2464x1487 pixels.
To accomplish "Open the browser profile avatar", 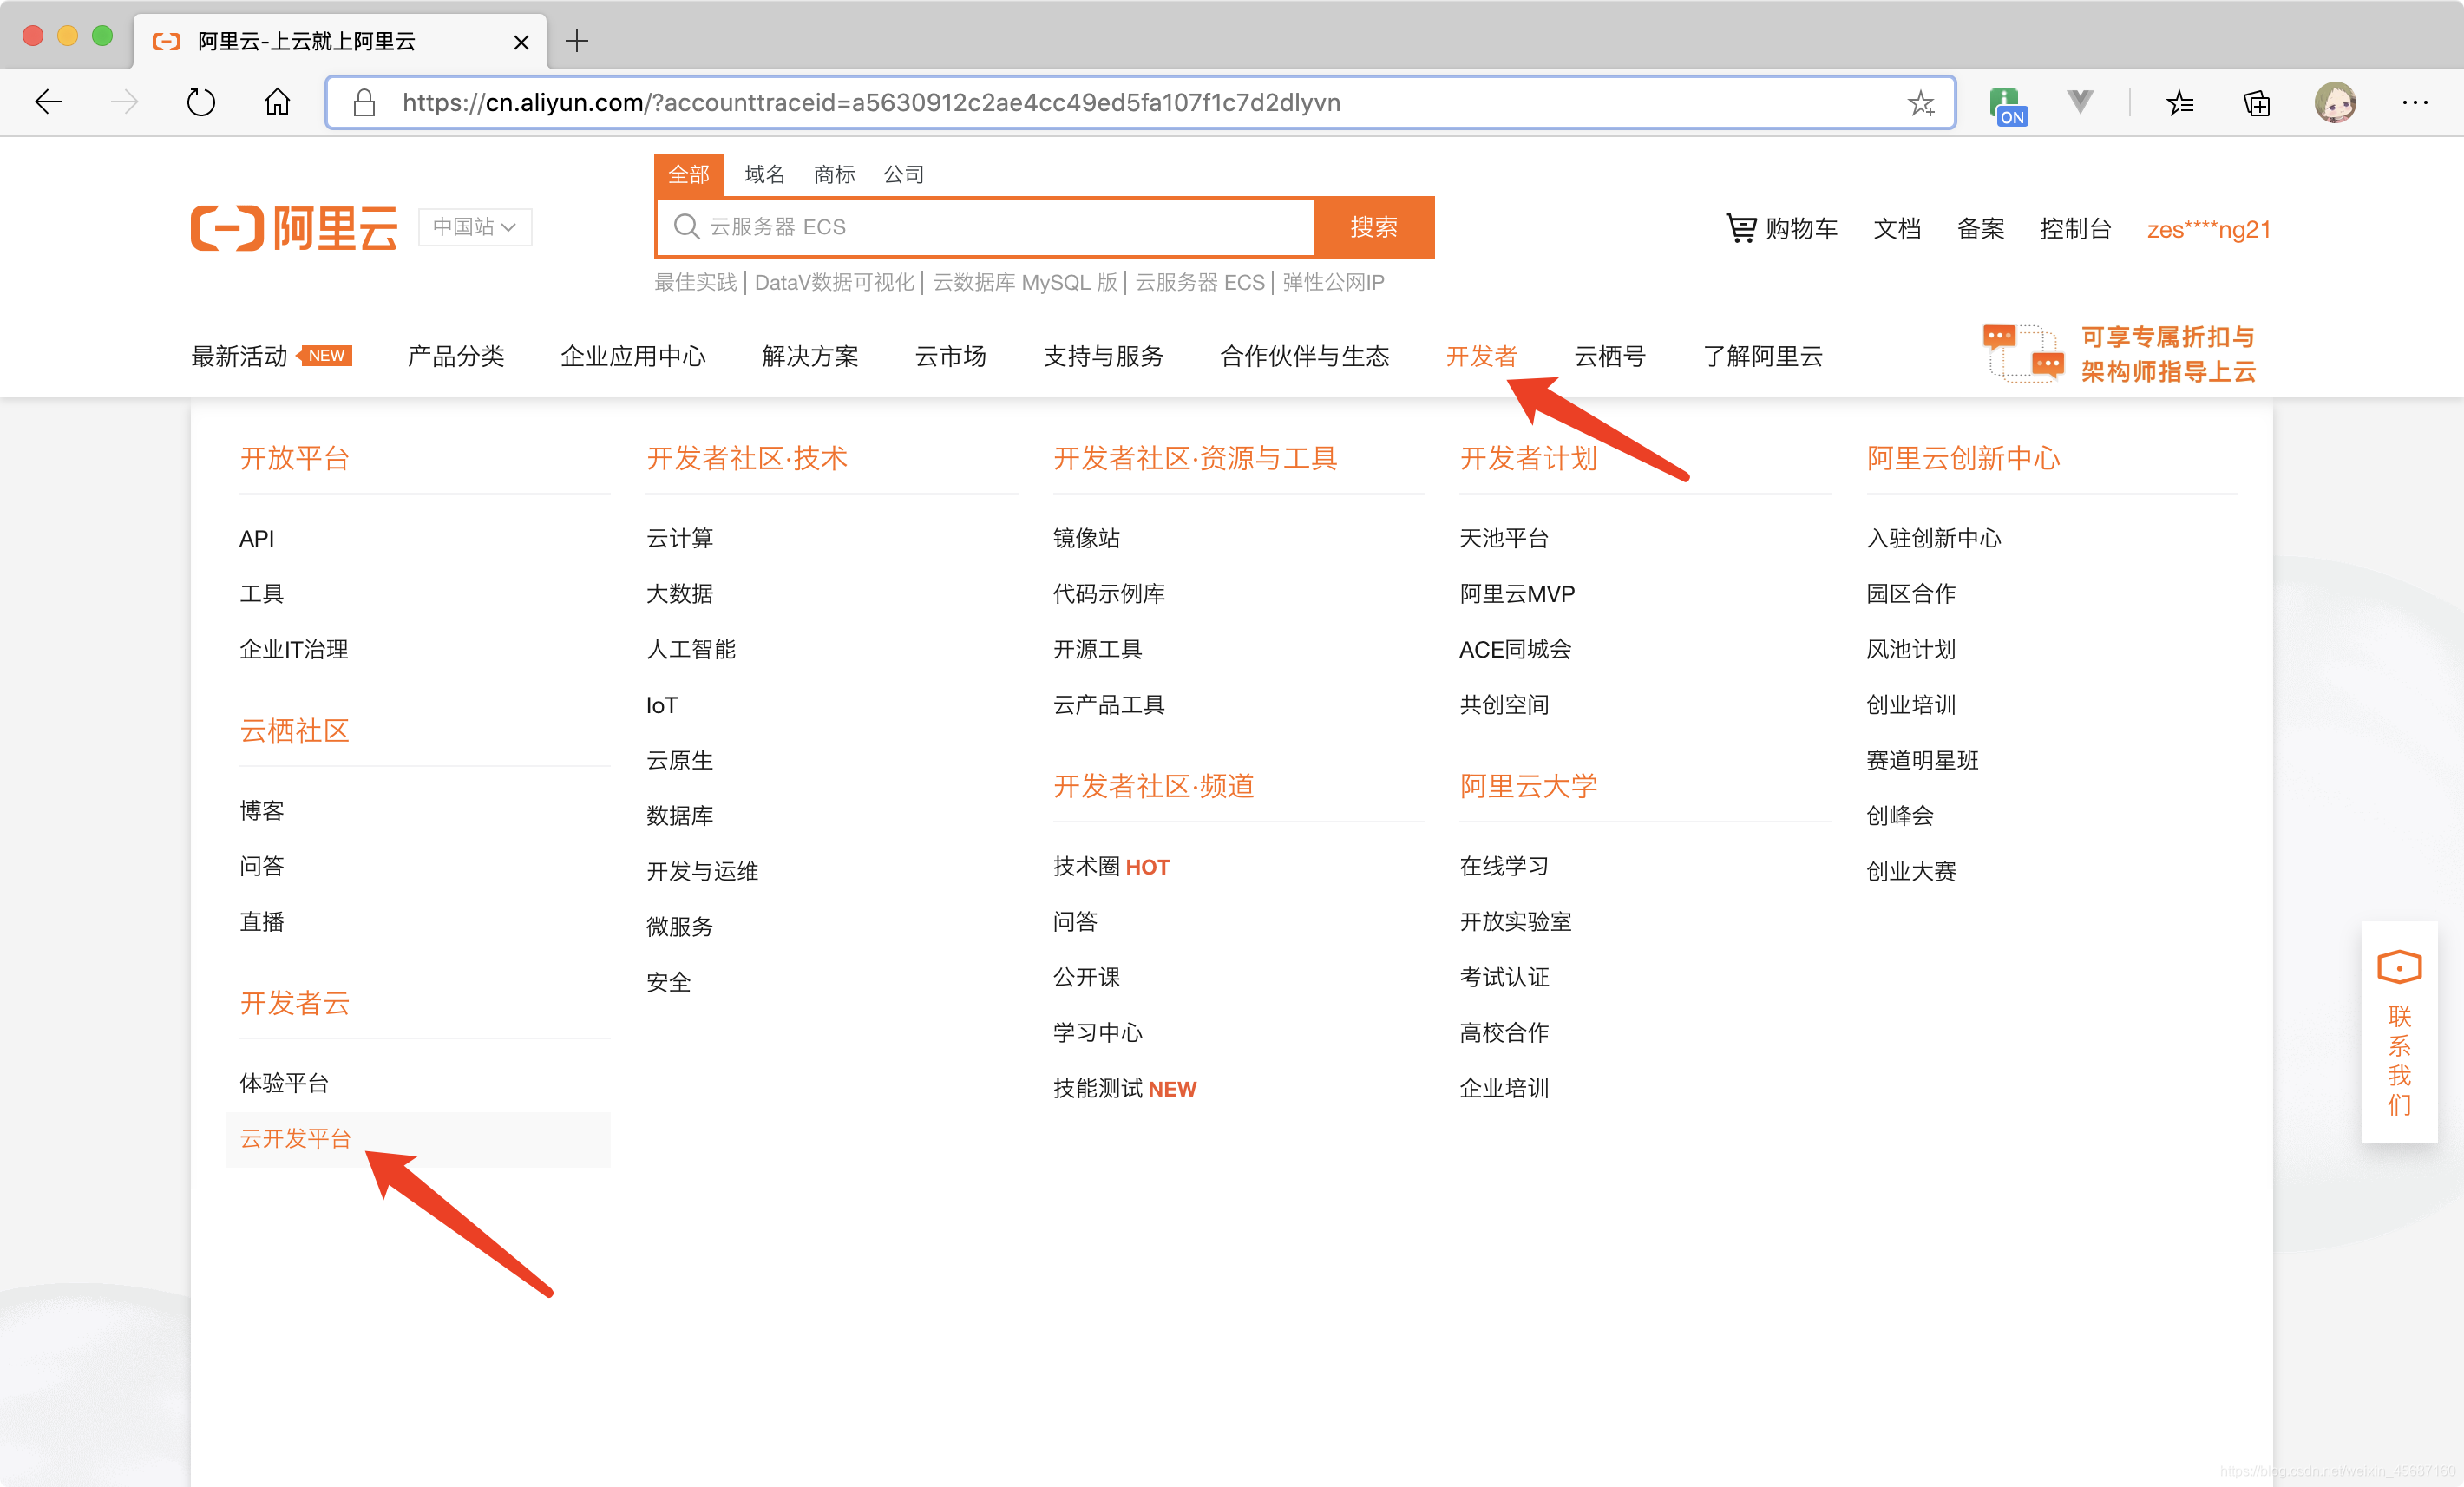I will [x=2335, y=102].
